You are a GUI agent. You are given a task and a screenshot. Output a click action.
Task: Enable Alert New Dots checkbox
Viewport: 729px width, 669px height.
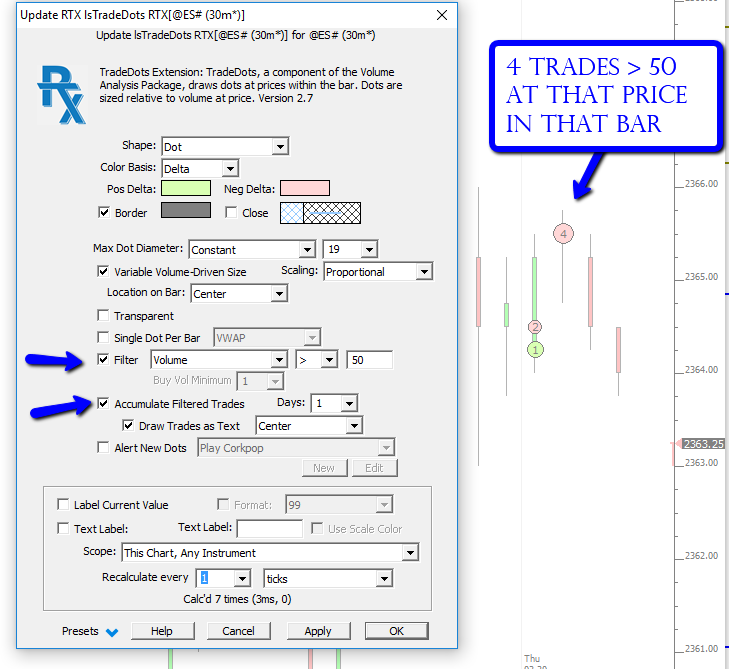[x=103, y=447]
